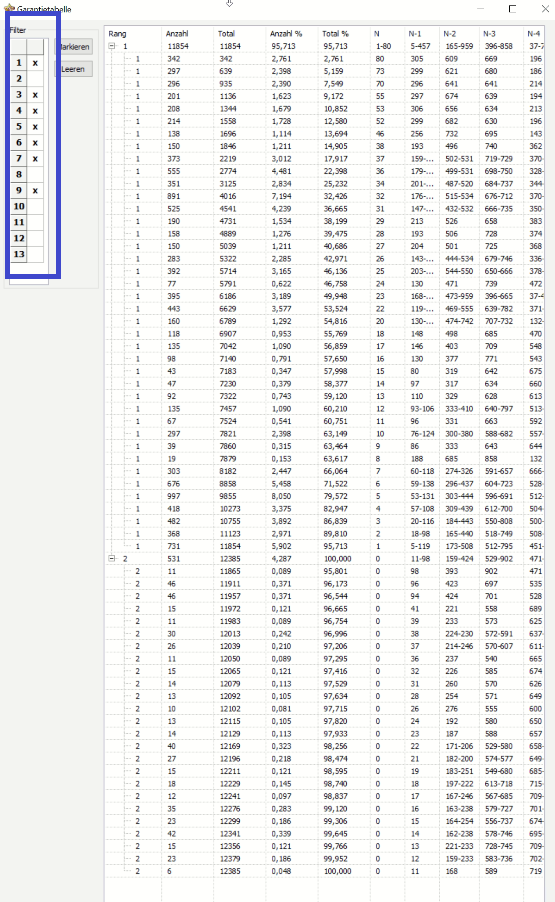This screenshot has height=902, width=555.
Task: Click the N-3 cell showing 529-902
Action: pos(498,559)
